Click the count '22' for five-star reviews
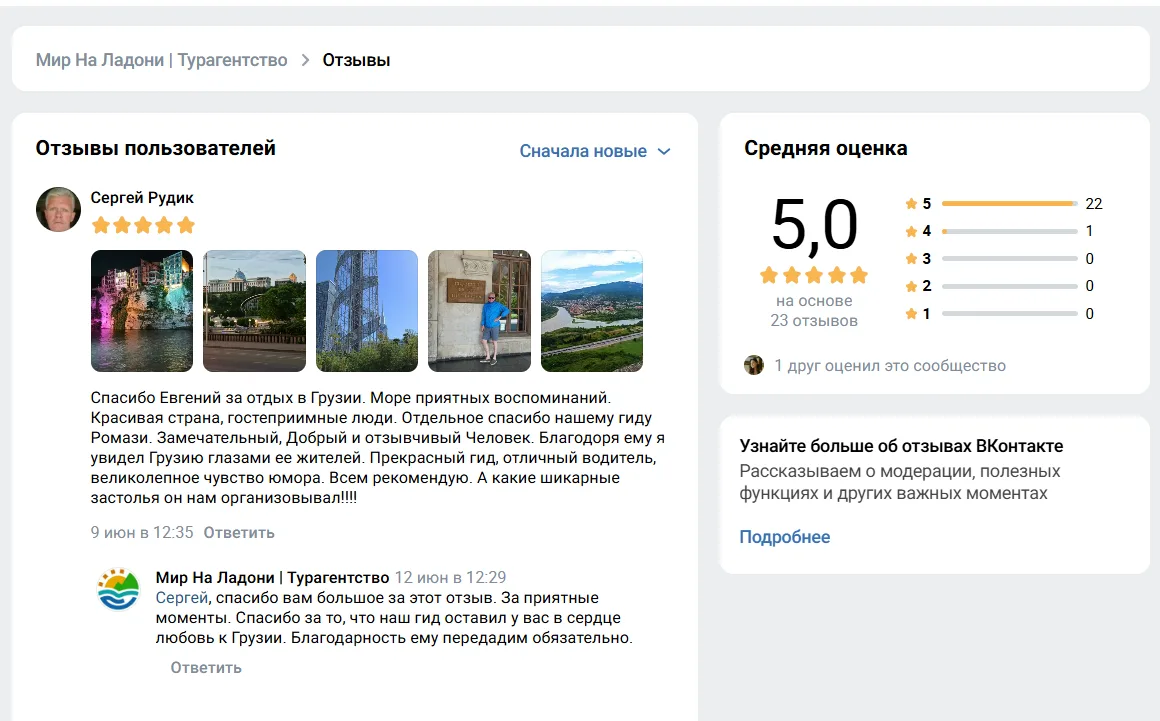 coord(1093,203)
